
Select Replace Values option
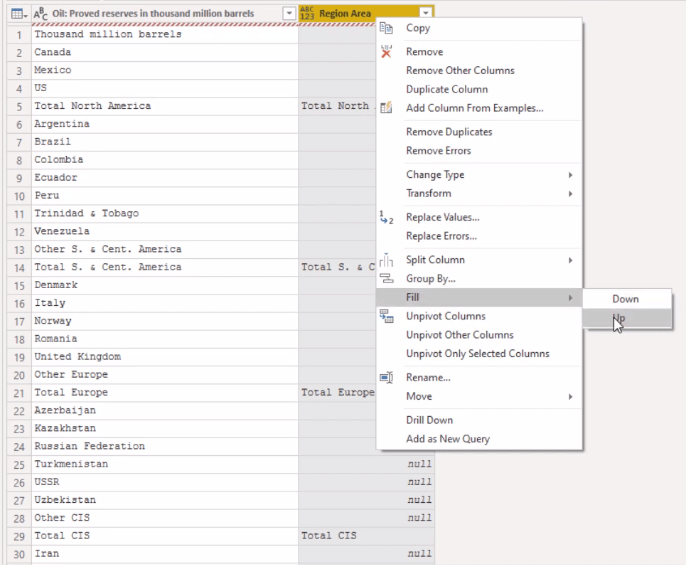point(479,217)
